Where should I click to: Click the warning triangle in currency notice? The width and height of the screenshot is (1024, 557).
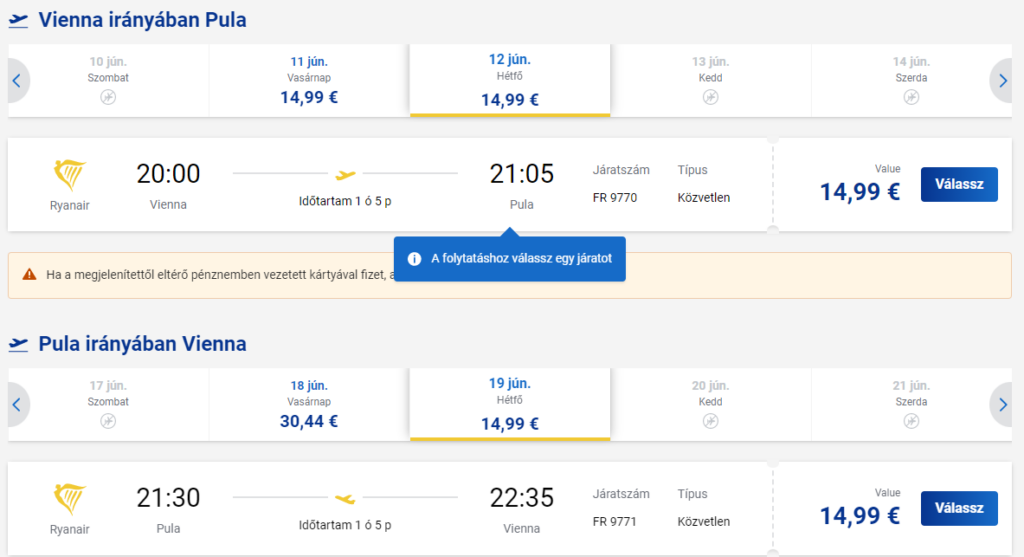click(29, 274)
